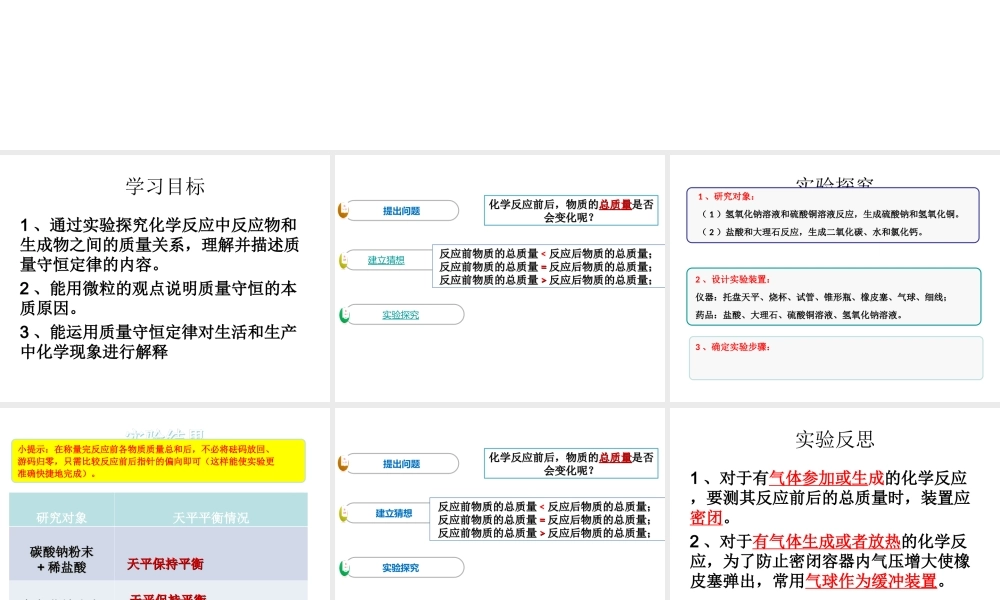Click the 学习目标 slide title
This screenshot has height=600, width=1000.
click(165, 186)
